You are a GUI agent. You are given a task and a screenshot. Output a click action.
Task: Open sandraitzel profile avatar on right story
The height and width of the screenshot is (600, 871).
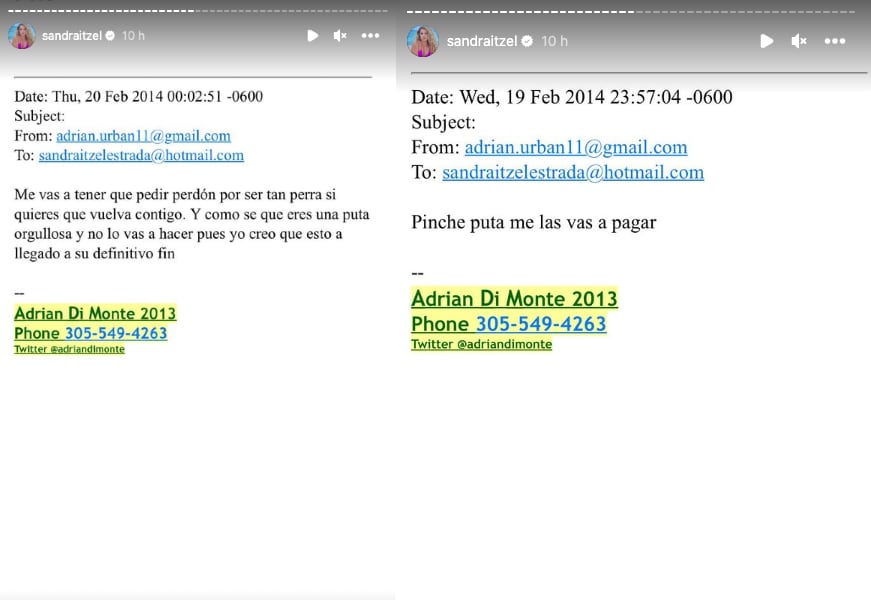423,41
